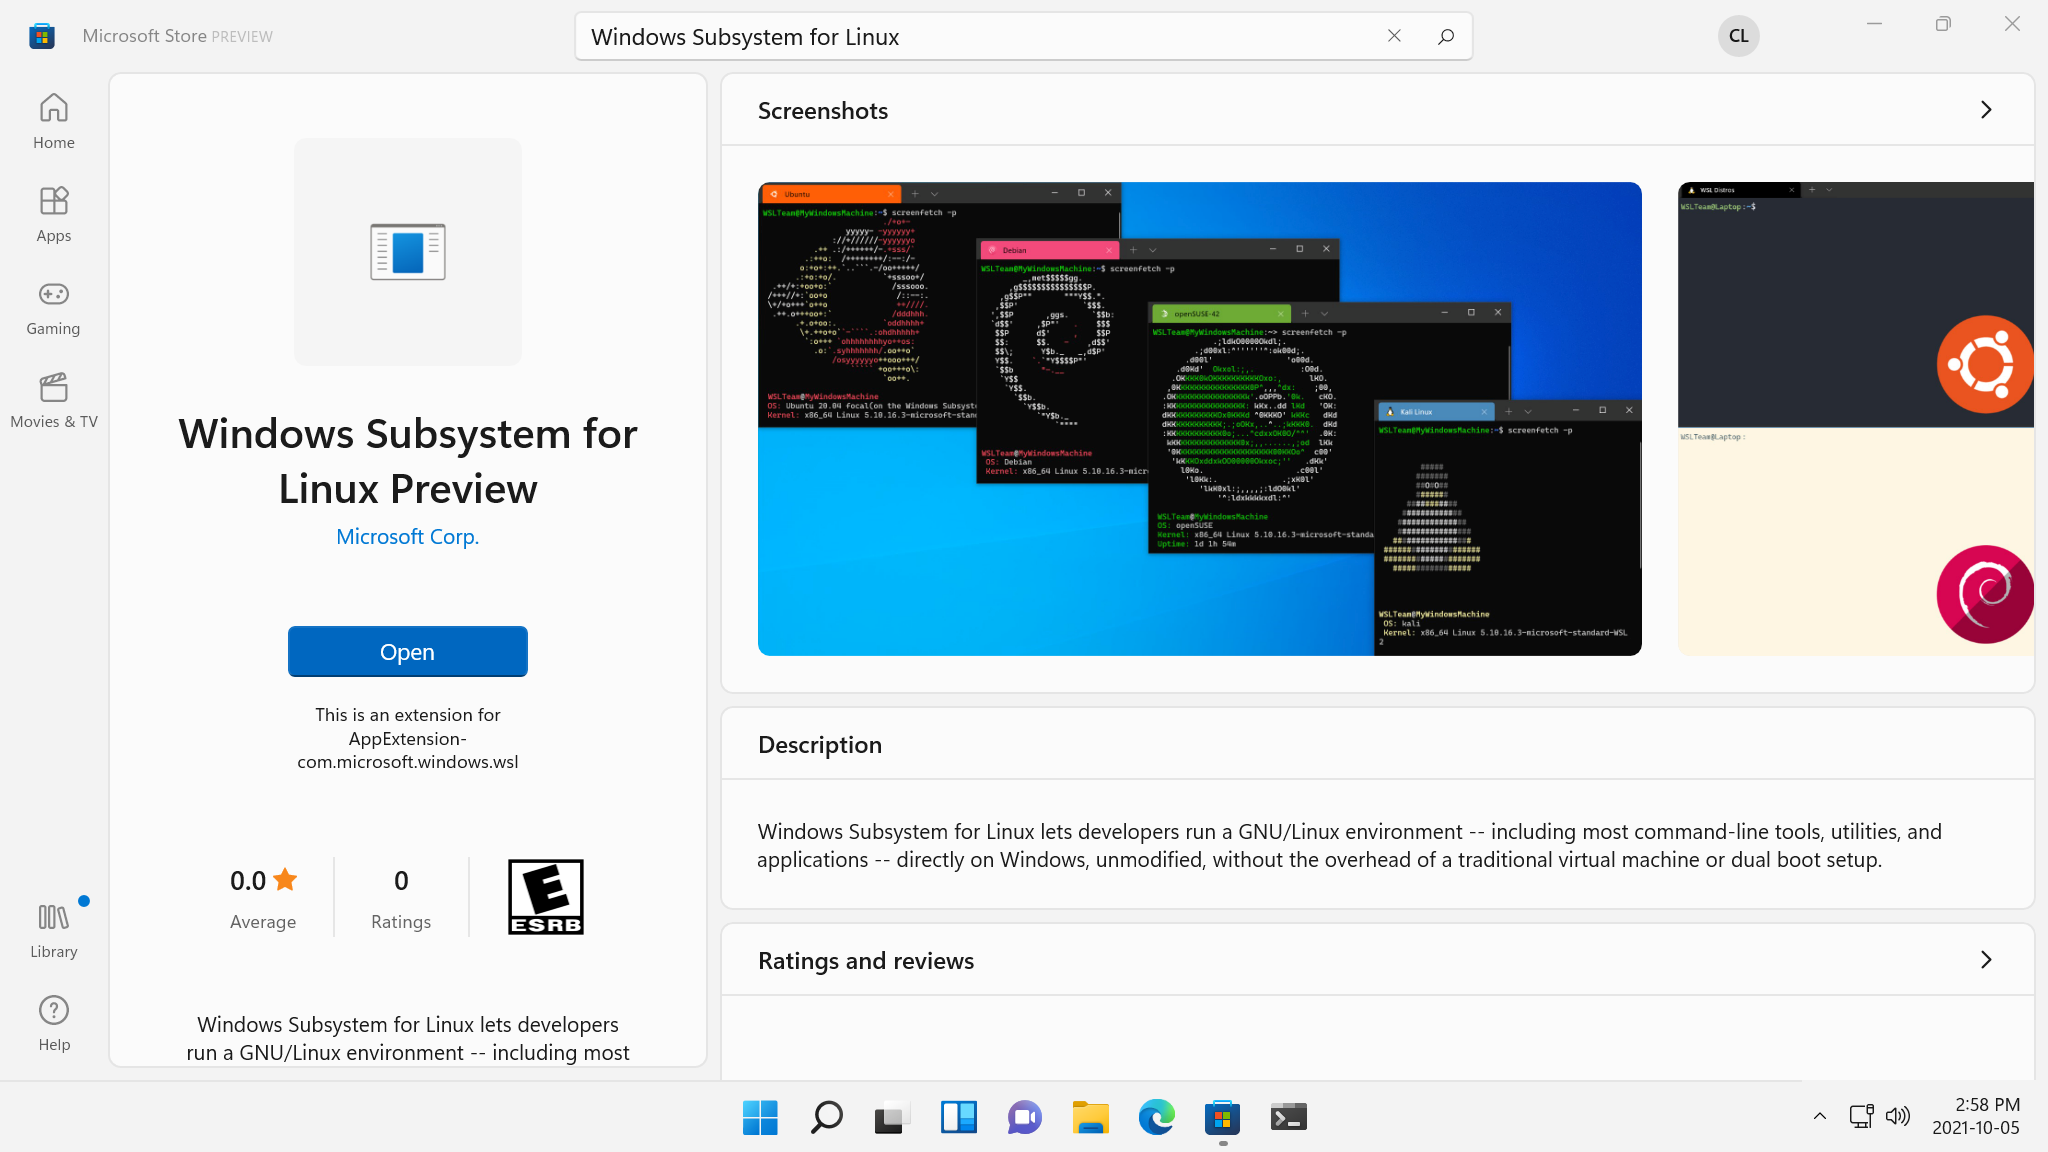Open Chat from the taskbar

[x=1024, y=1117]
